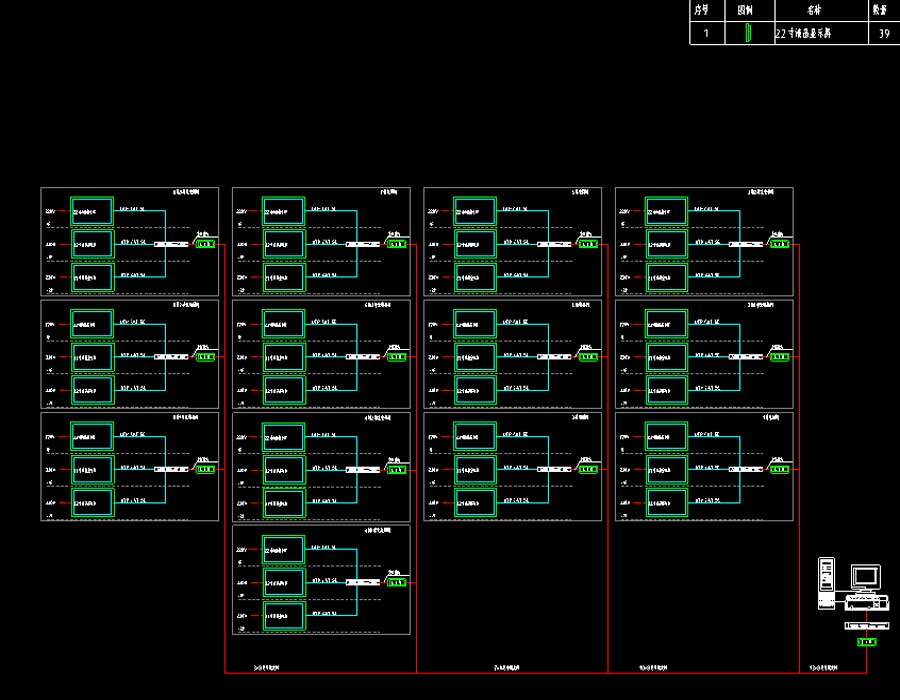Select the white rack switch under the workstation

(865, 626)
